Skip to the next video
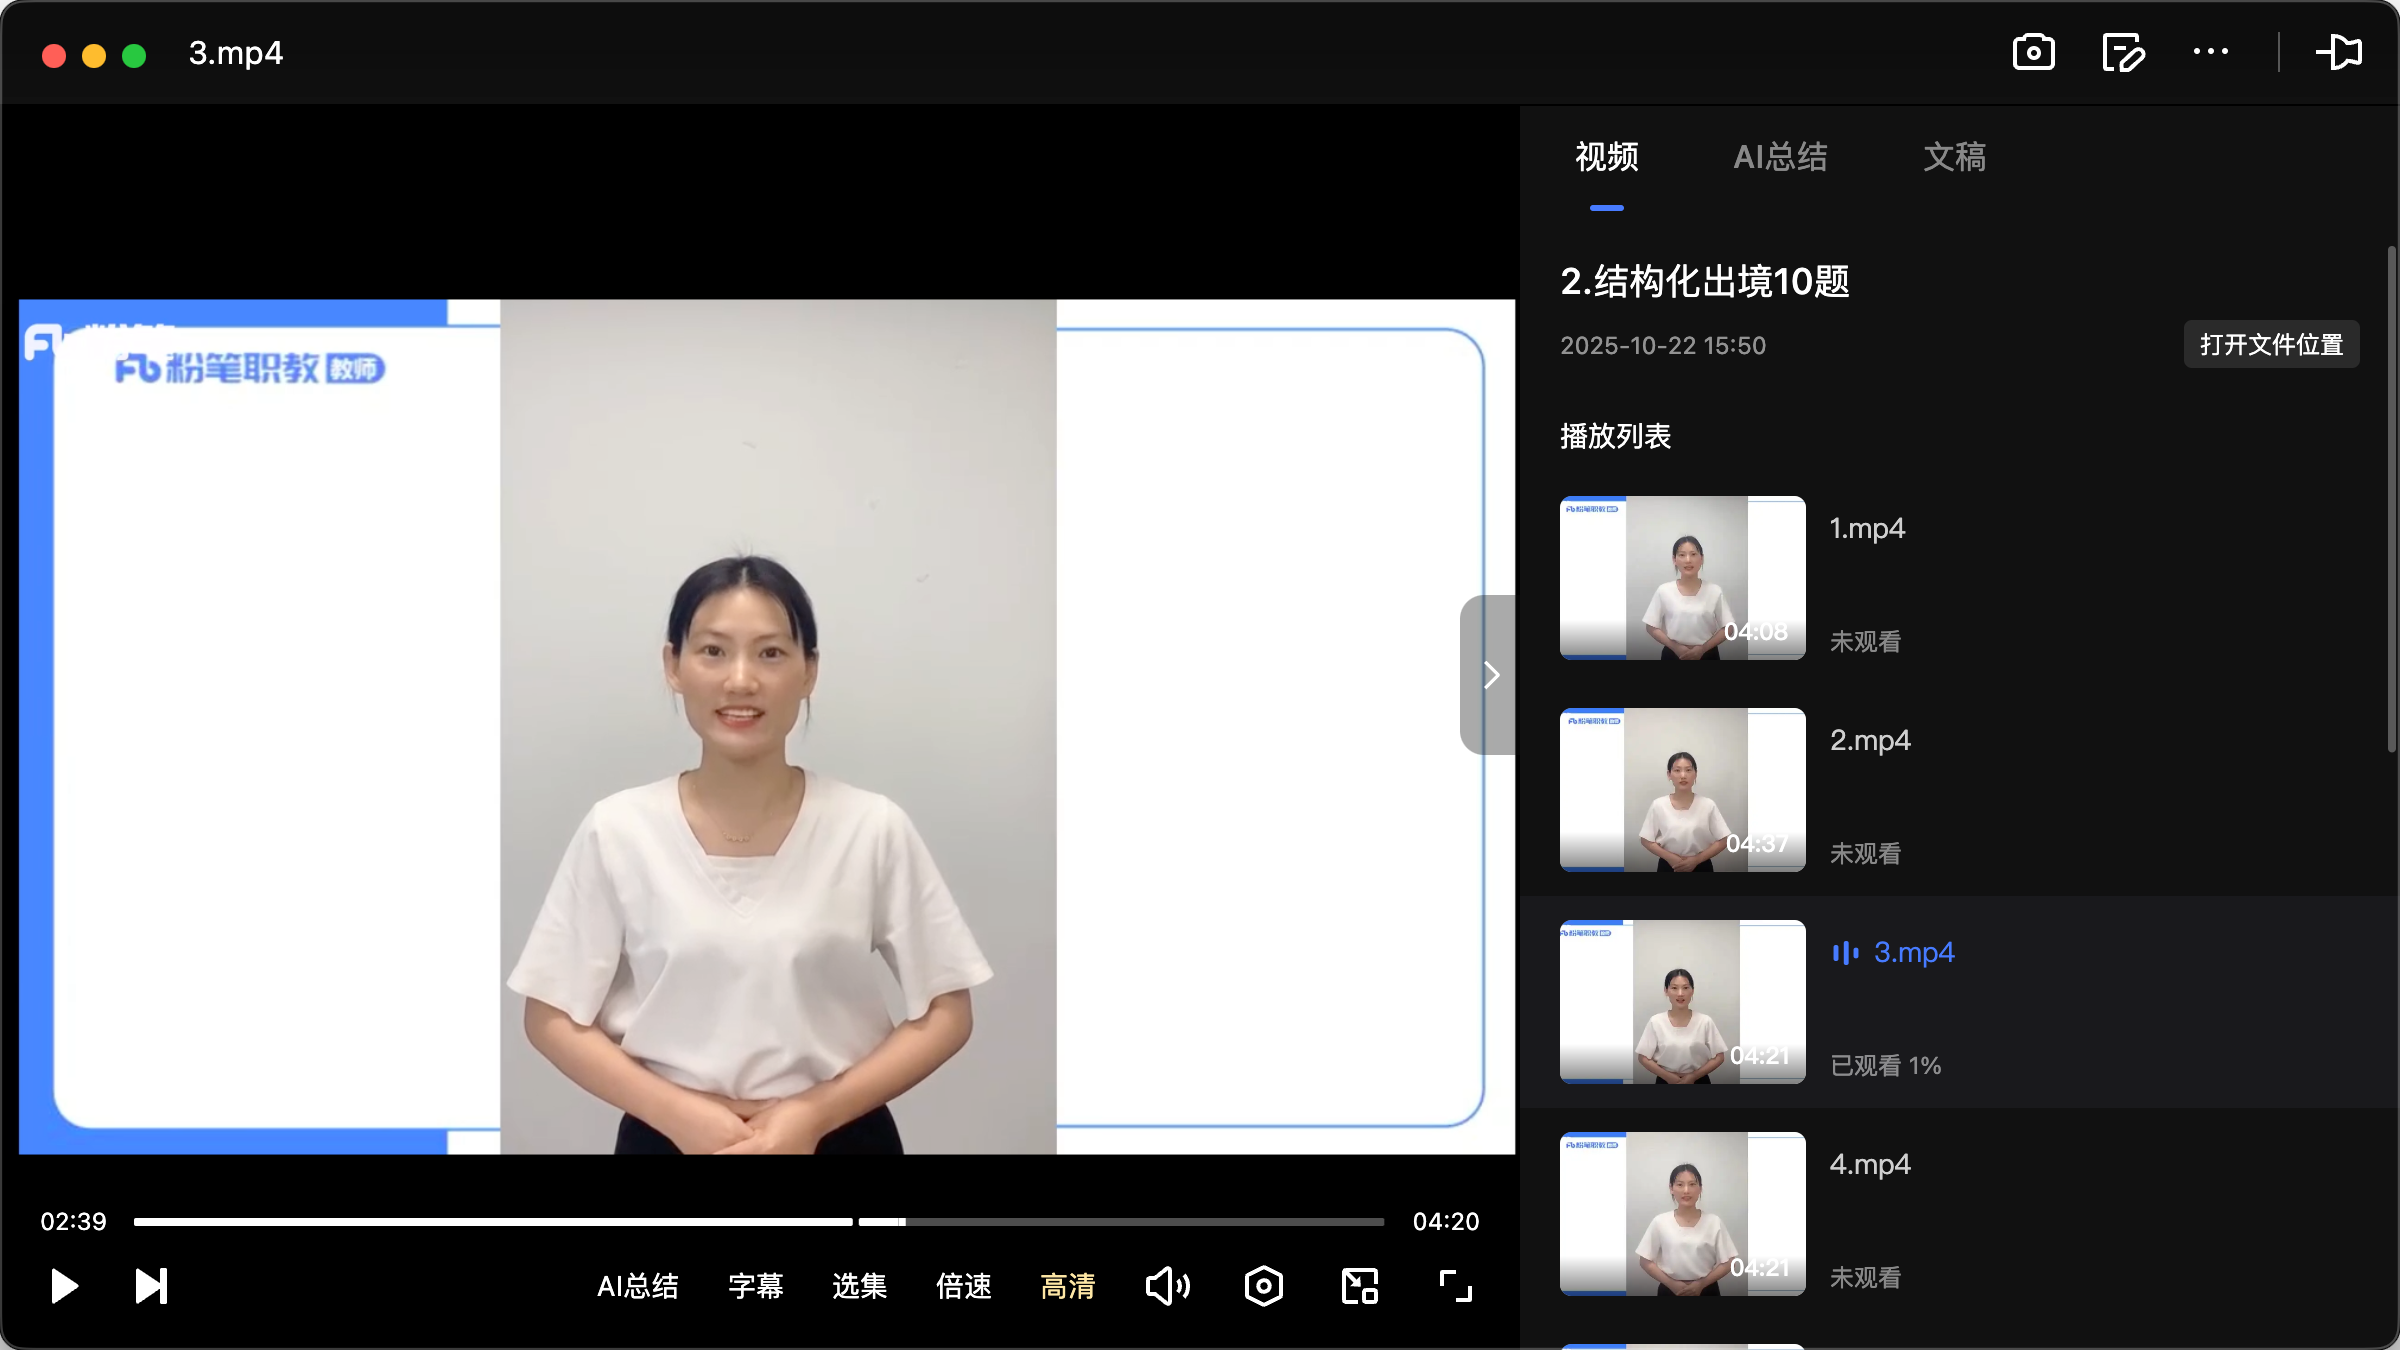 point(150,1286)
